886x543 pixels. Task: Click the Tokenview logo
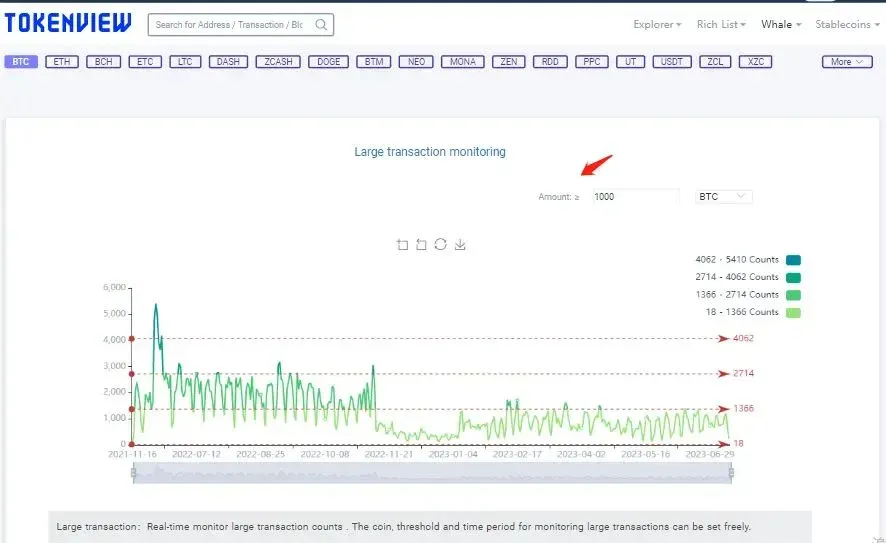point(68,23)
